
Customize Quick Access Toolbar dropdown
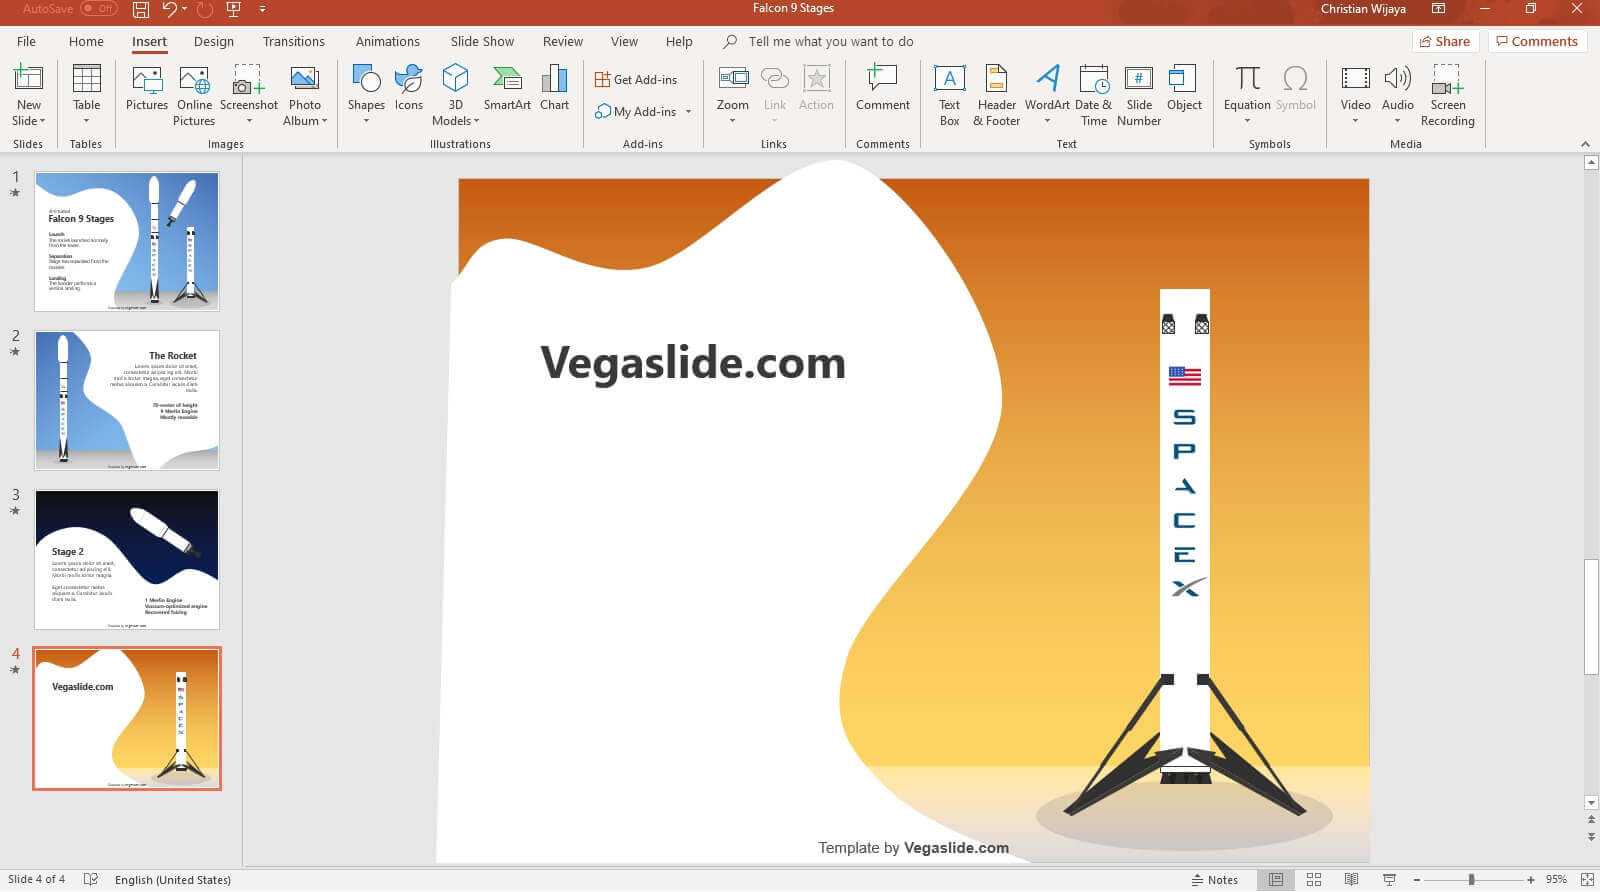[263, 9]
